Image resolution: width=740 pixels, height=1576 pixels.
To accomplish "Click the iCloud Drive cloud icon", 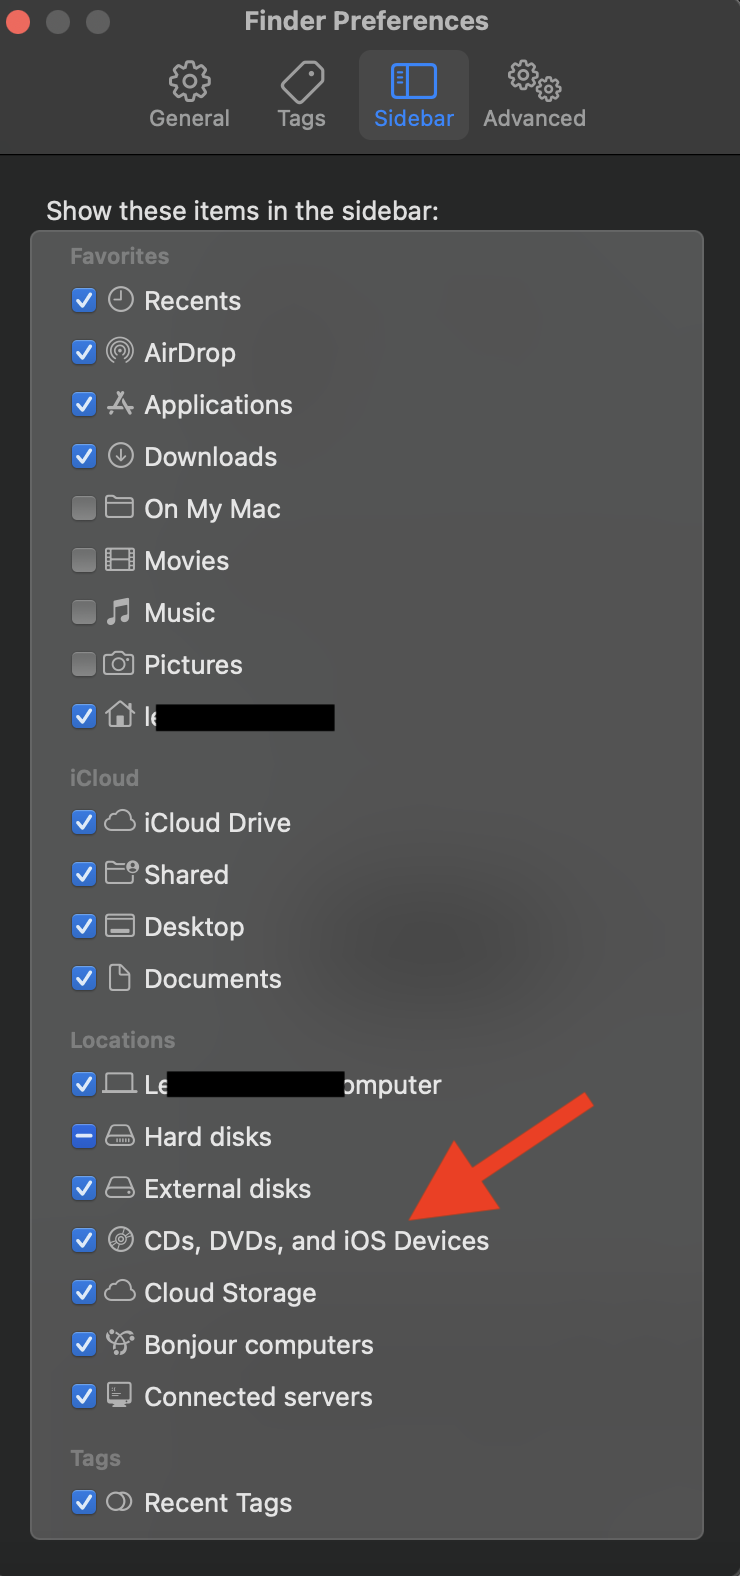I will [120, 822].
